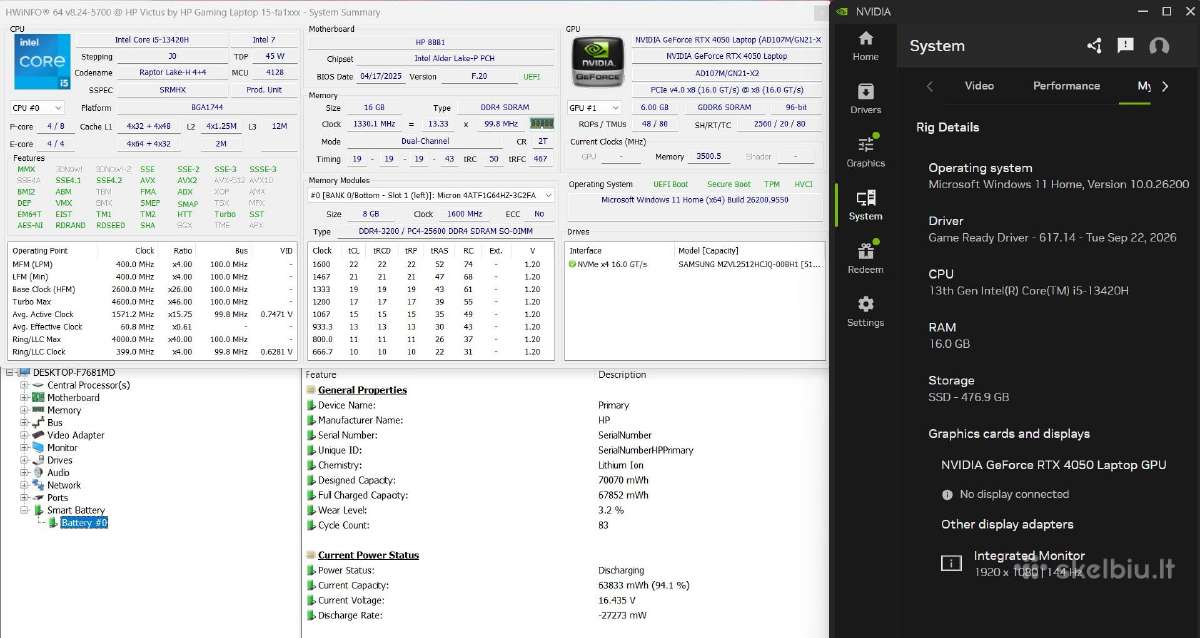
Task: Click the Motherboard icon in device tree
Action: coord(38,397)
